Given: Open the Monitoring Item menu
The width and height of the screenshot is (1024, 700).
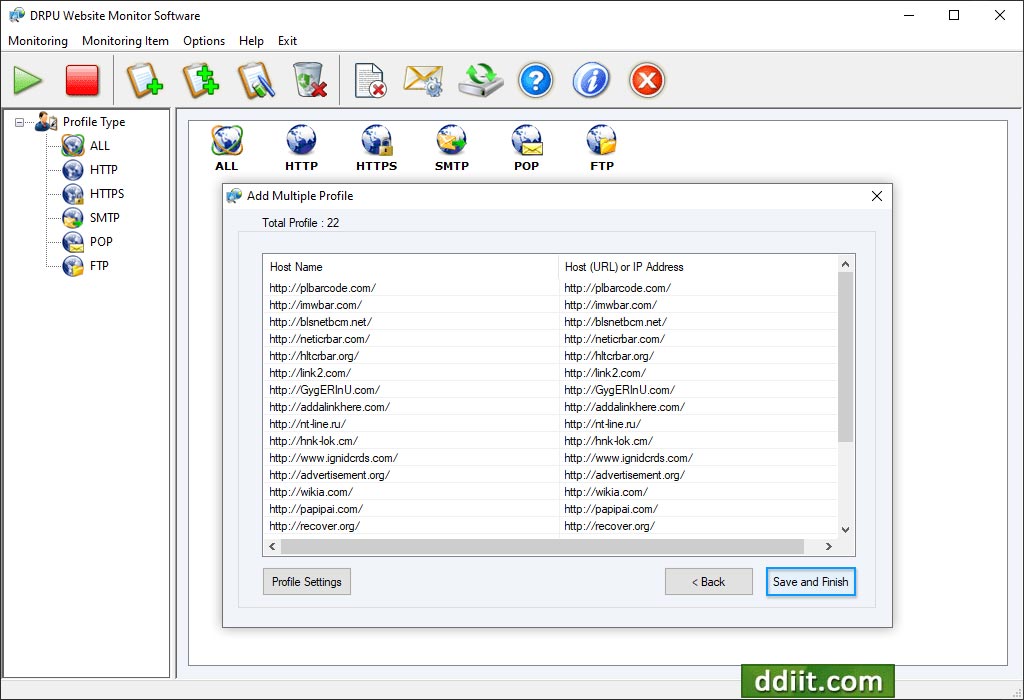Looking at the screenshot, I should pos(125,41).
